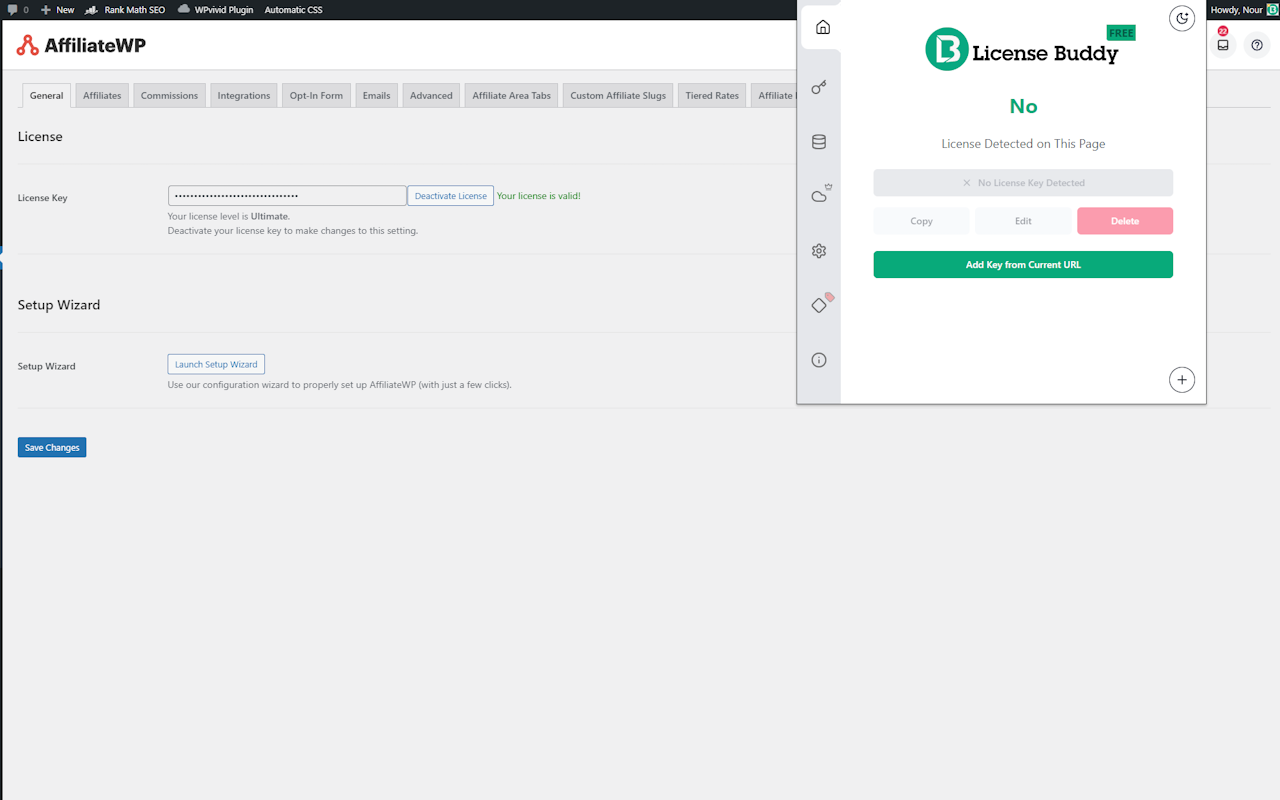
Task: Click the Delete button in License Buddy
Action: pyautogui.click(x=1125, y=221)
